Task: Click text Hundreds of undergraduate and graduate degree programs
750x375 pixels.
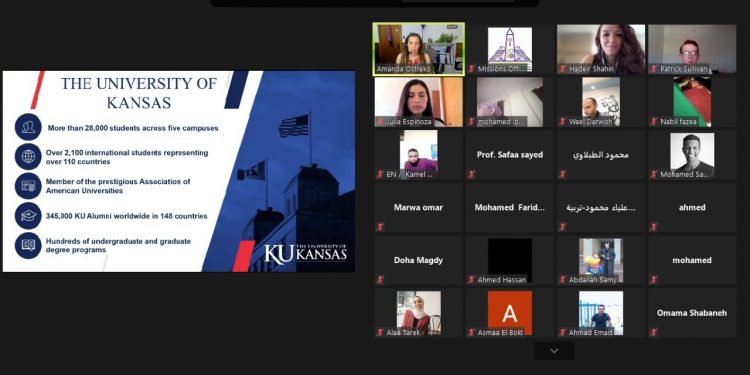Action: pos(118,245)
